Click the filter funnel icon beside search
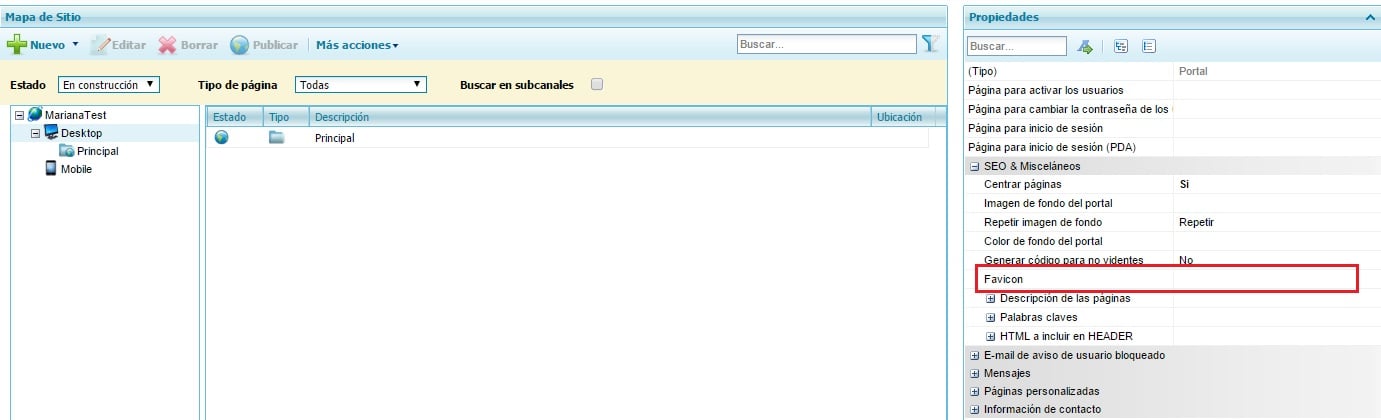Image resolution: width=1381 pixels, height=420 pixels. coord(930,44)
